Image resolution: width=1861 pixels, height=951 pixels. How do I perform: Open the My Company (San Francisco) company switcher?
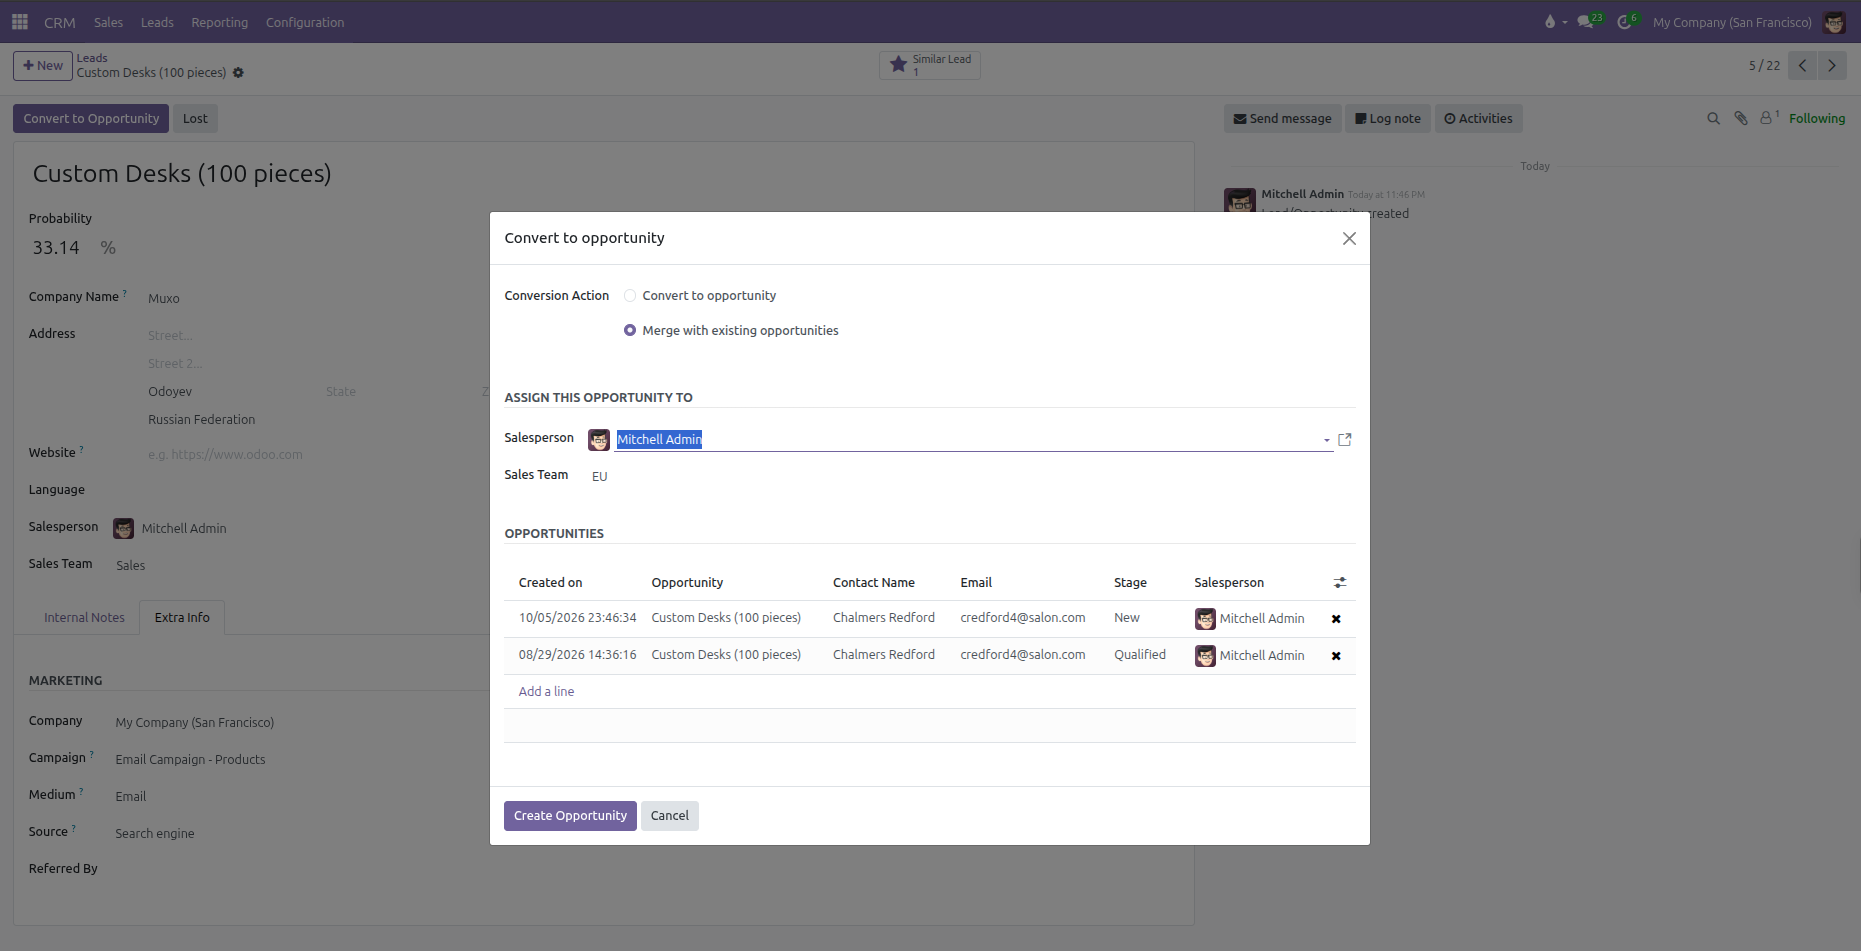pos(1732,22)
